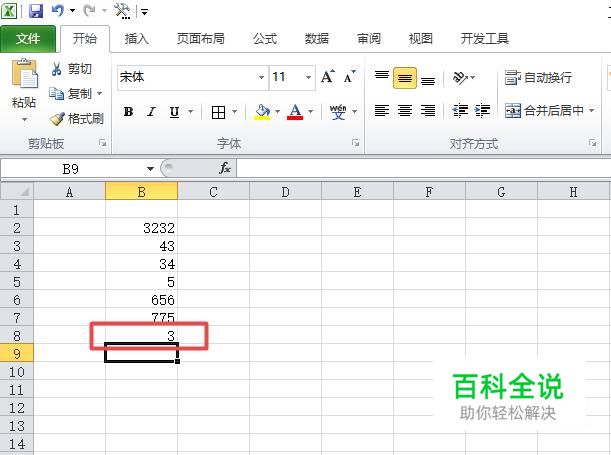Switch to the 开始 tab
This screenshot has width=611, height=455.
(85, 39)
